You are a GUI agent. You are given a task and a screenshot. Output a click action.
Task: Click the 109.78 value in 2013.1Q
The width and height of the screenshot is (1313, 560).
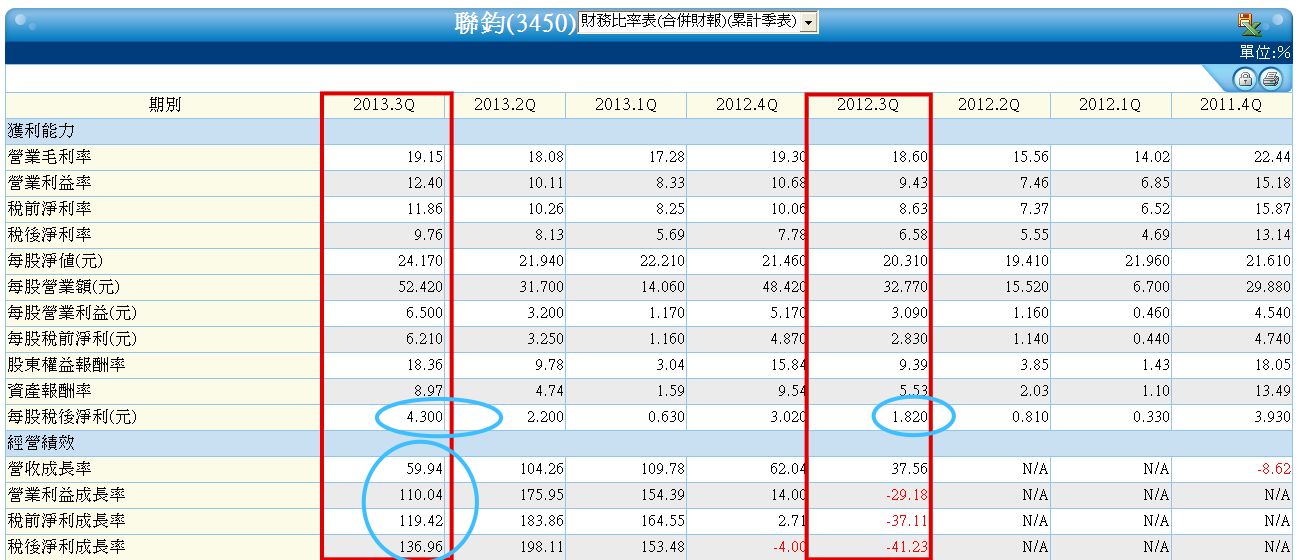pyautogui.click(x=662, y=468)
